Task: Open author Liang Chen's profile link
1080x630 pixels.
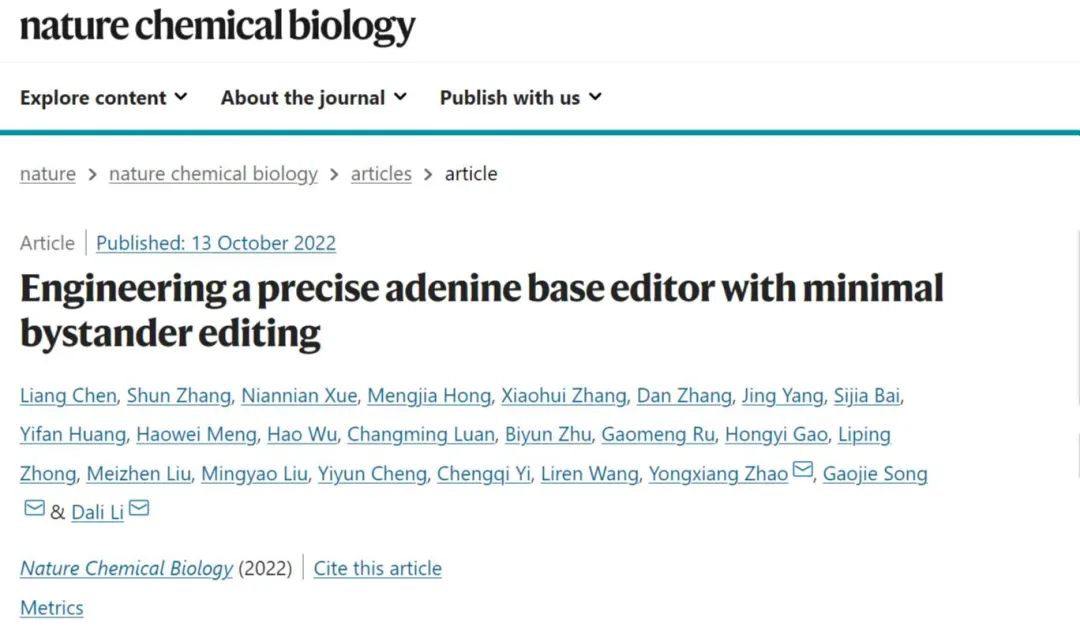Action: [x=68, y=395]
